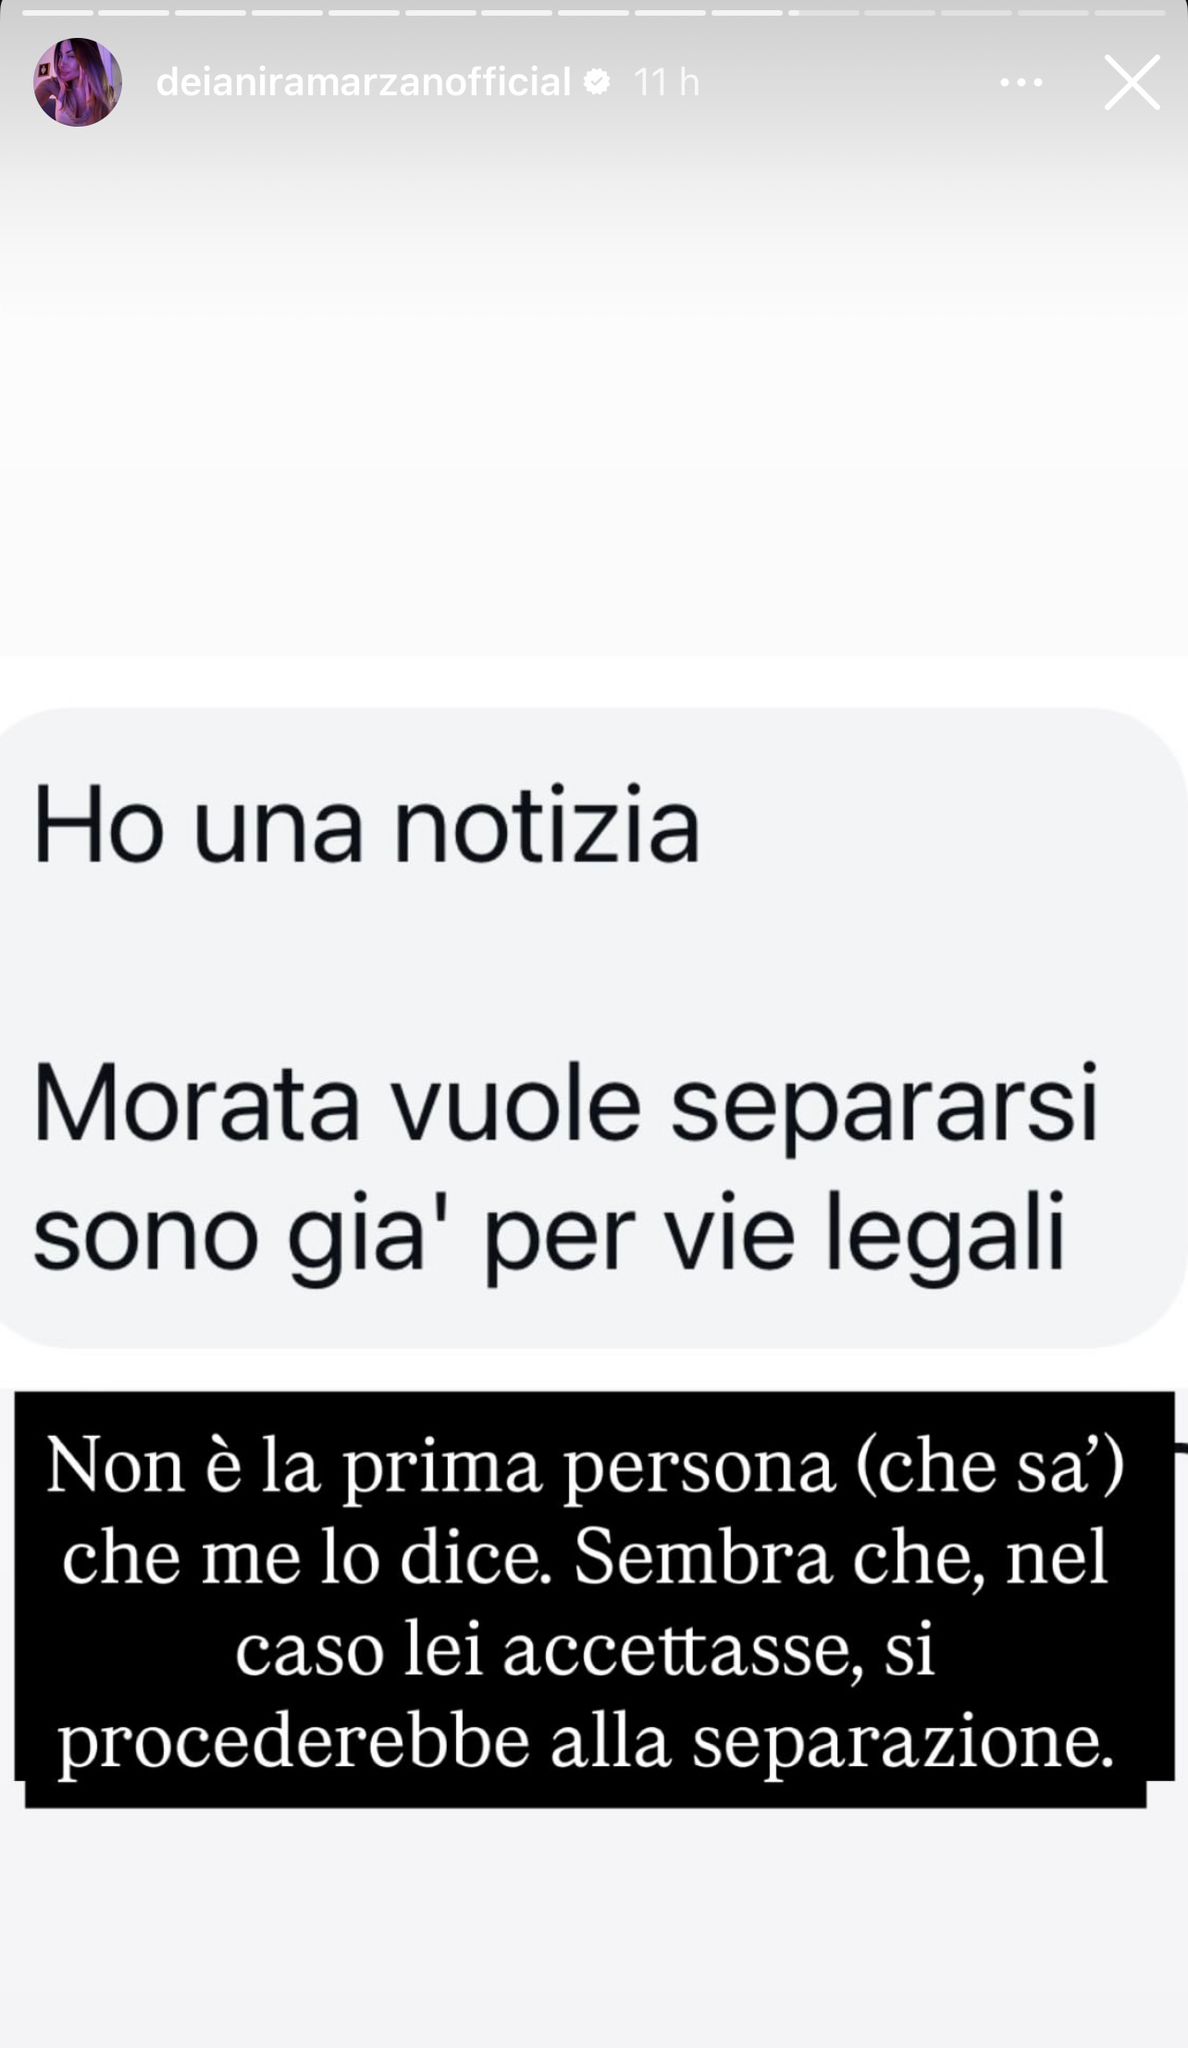Jump to the last story progress segment
The width and height of the screenshot is (1188, 2048).
pyautogui.click(x=1129, y=13)
